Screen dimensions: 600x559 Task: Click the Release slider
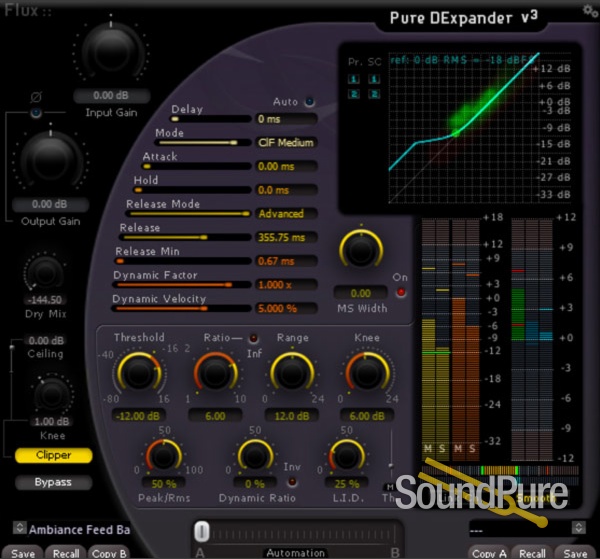pos(185,238)
